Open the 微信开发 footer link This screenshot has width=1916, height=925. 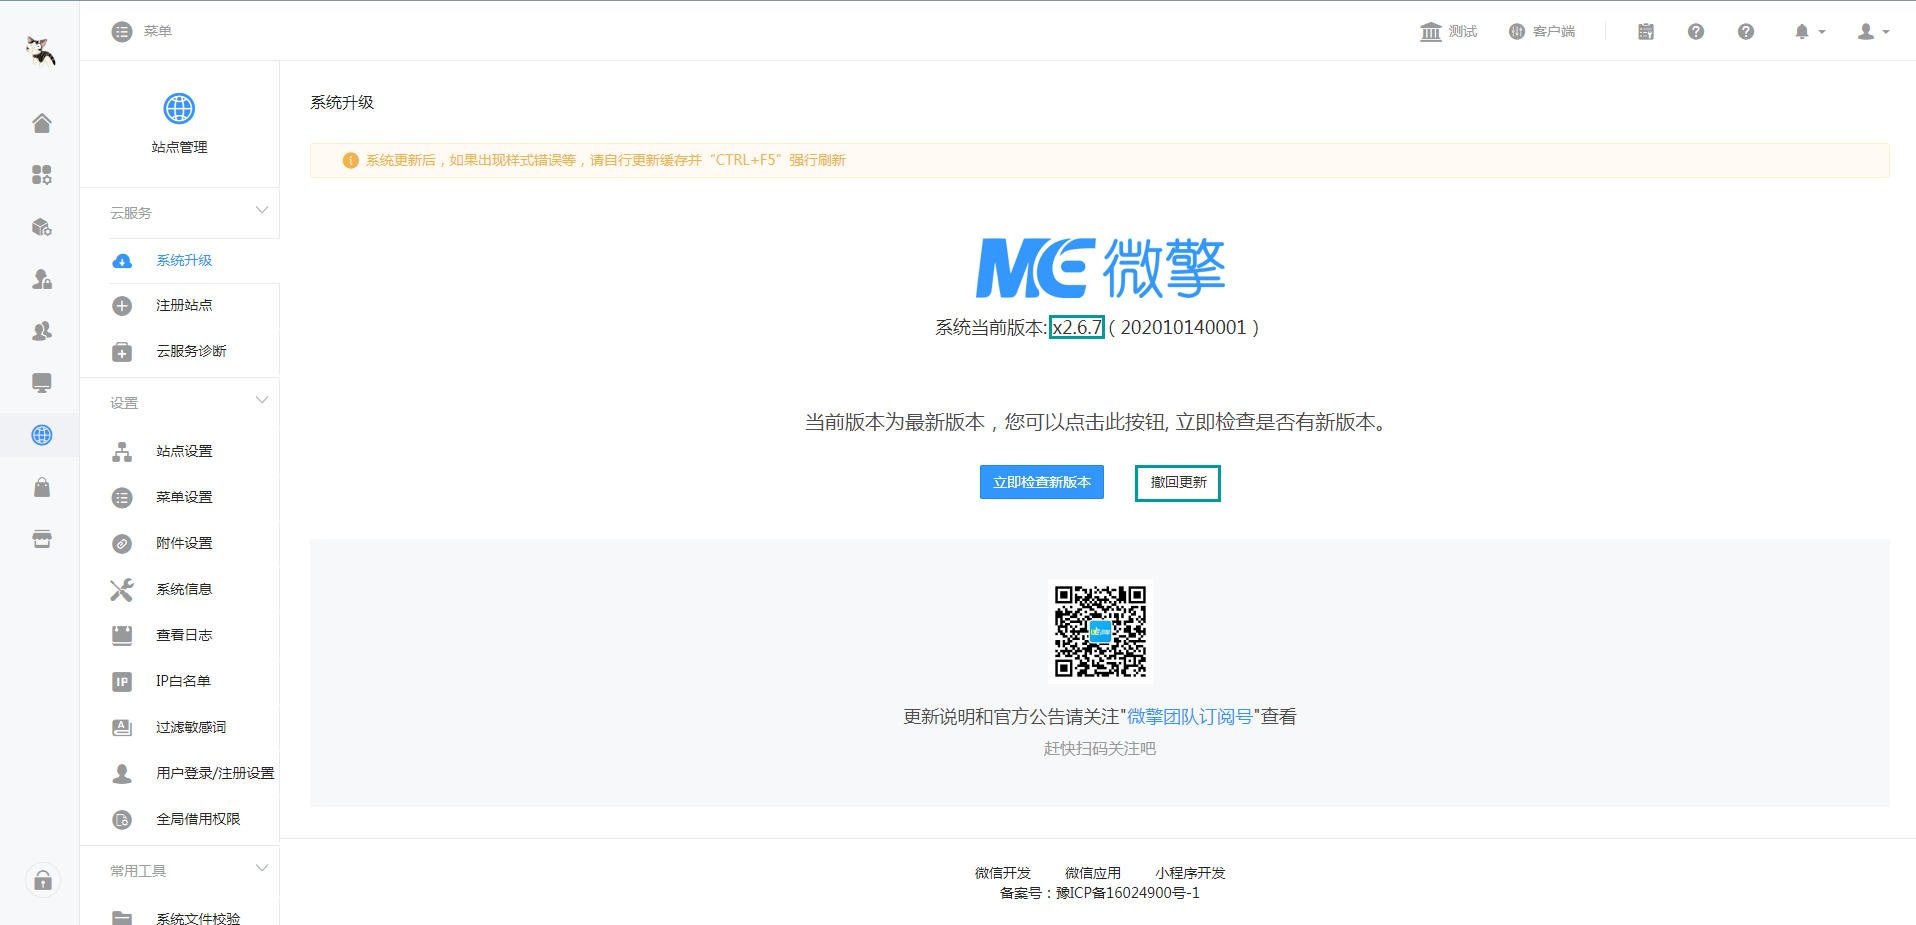(1003, 873)
